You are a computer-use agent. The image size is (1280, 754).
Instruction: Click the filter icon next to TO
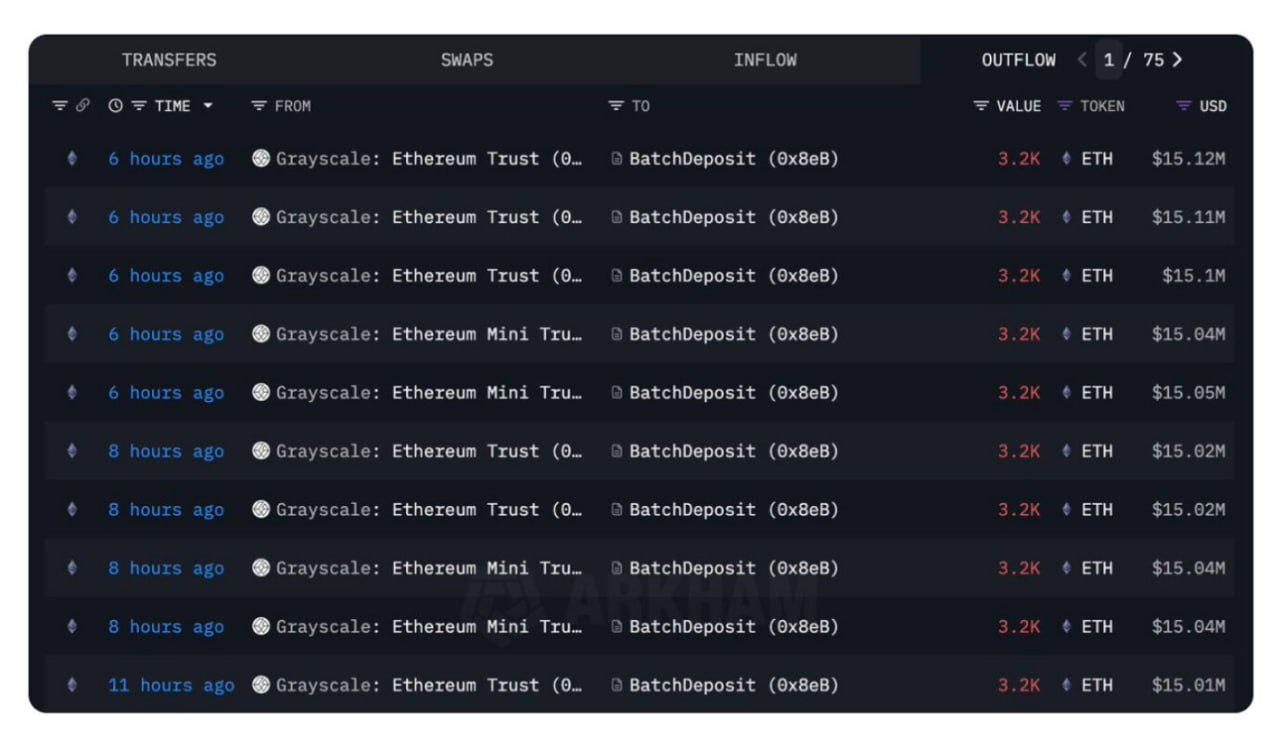coord(616,106)
